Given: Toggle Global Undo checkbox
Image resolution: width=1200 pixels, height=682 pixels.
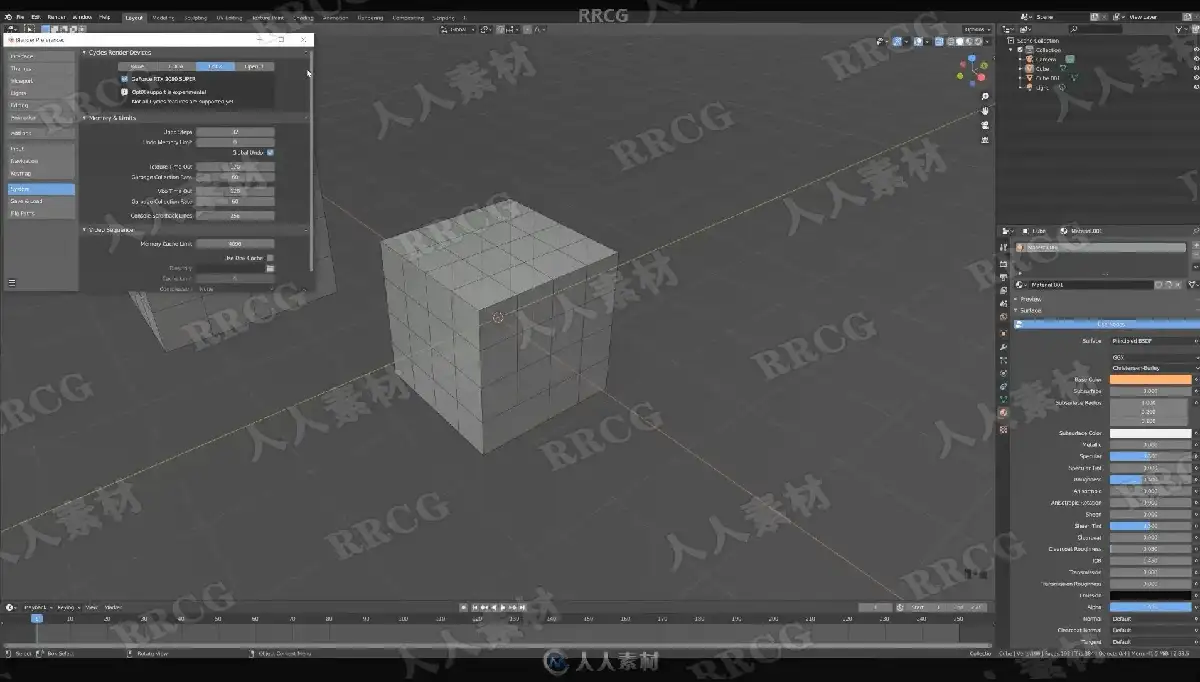Looking at the screenshot, I should 270,153.
